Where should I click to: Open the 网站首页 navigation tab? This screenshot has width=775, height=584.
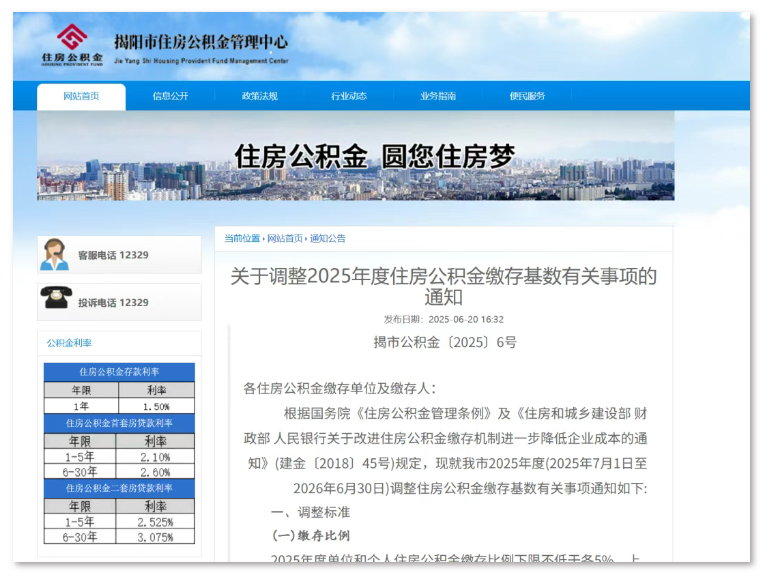click(x=81, y=97)
